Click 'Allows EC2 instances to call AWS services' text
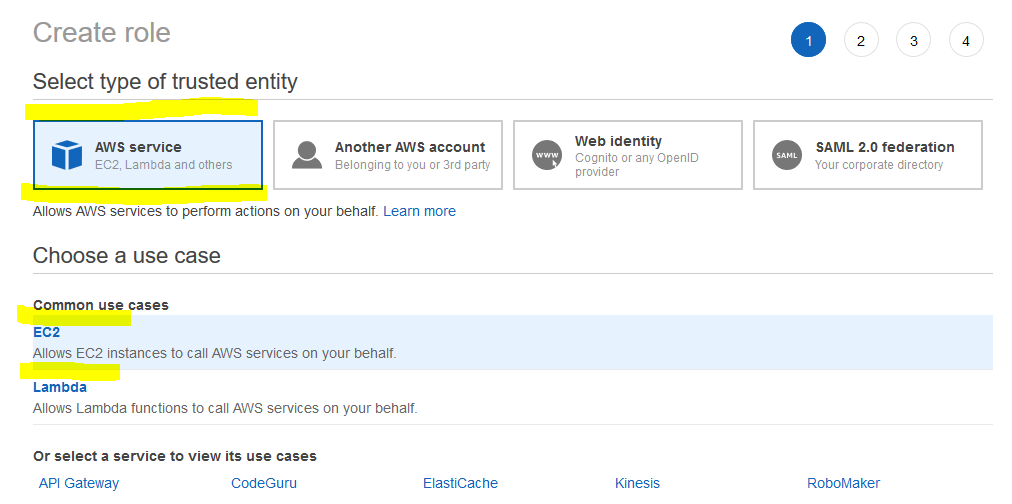The image size is (1012, 504). click(214, 354)
